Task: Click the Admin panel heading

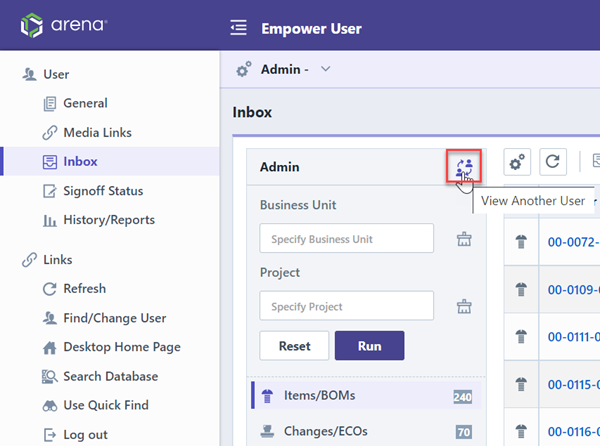Action: [x=280, y=167]
